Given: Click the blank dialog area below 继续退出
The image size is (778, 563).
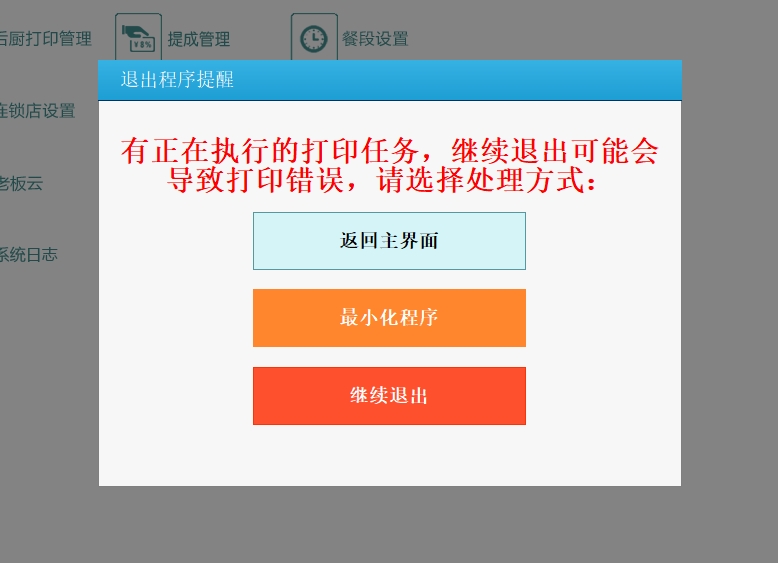Looking at the screenshot, I should pos(389,455).
